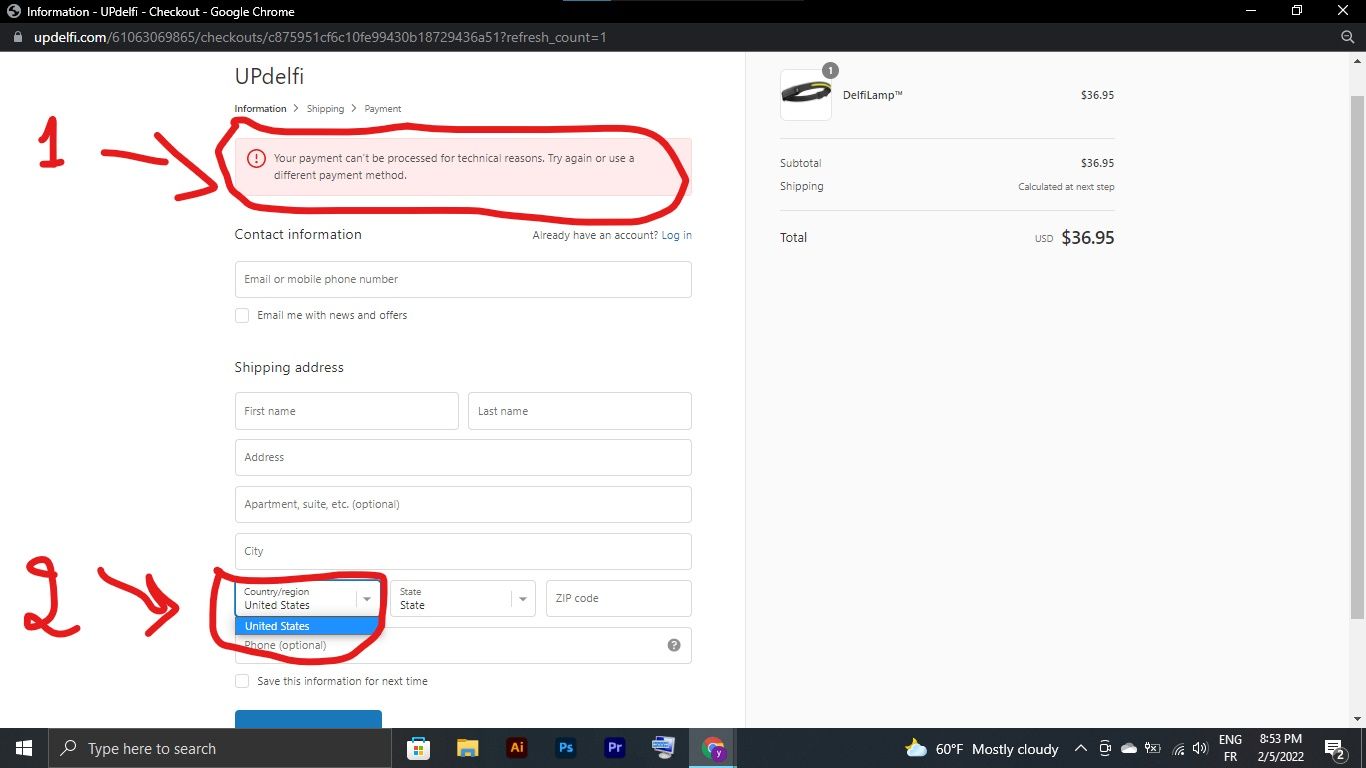Go to the Information breadcrumb step
This screenshot has width=1366, height=768.
260,108
